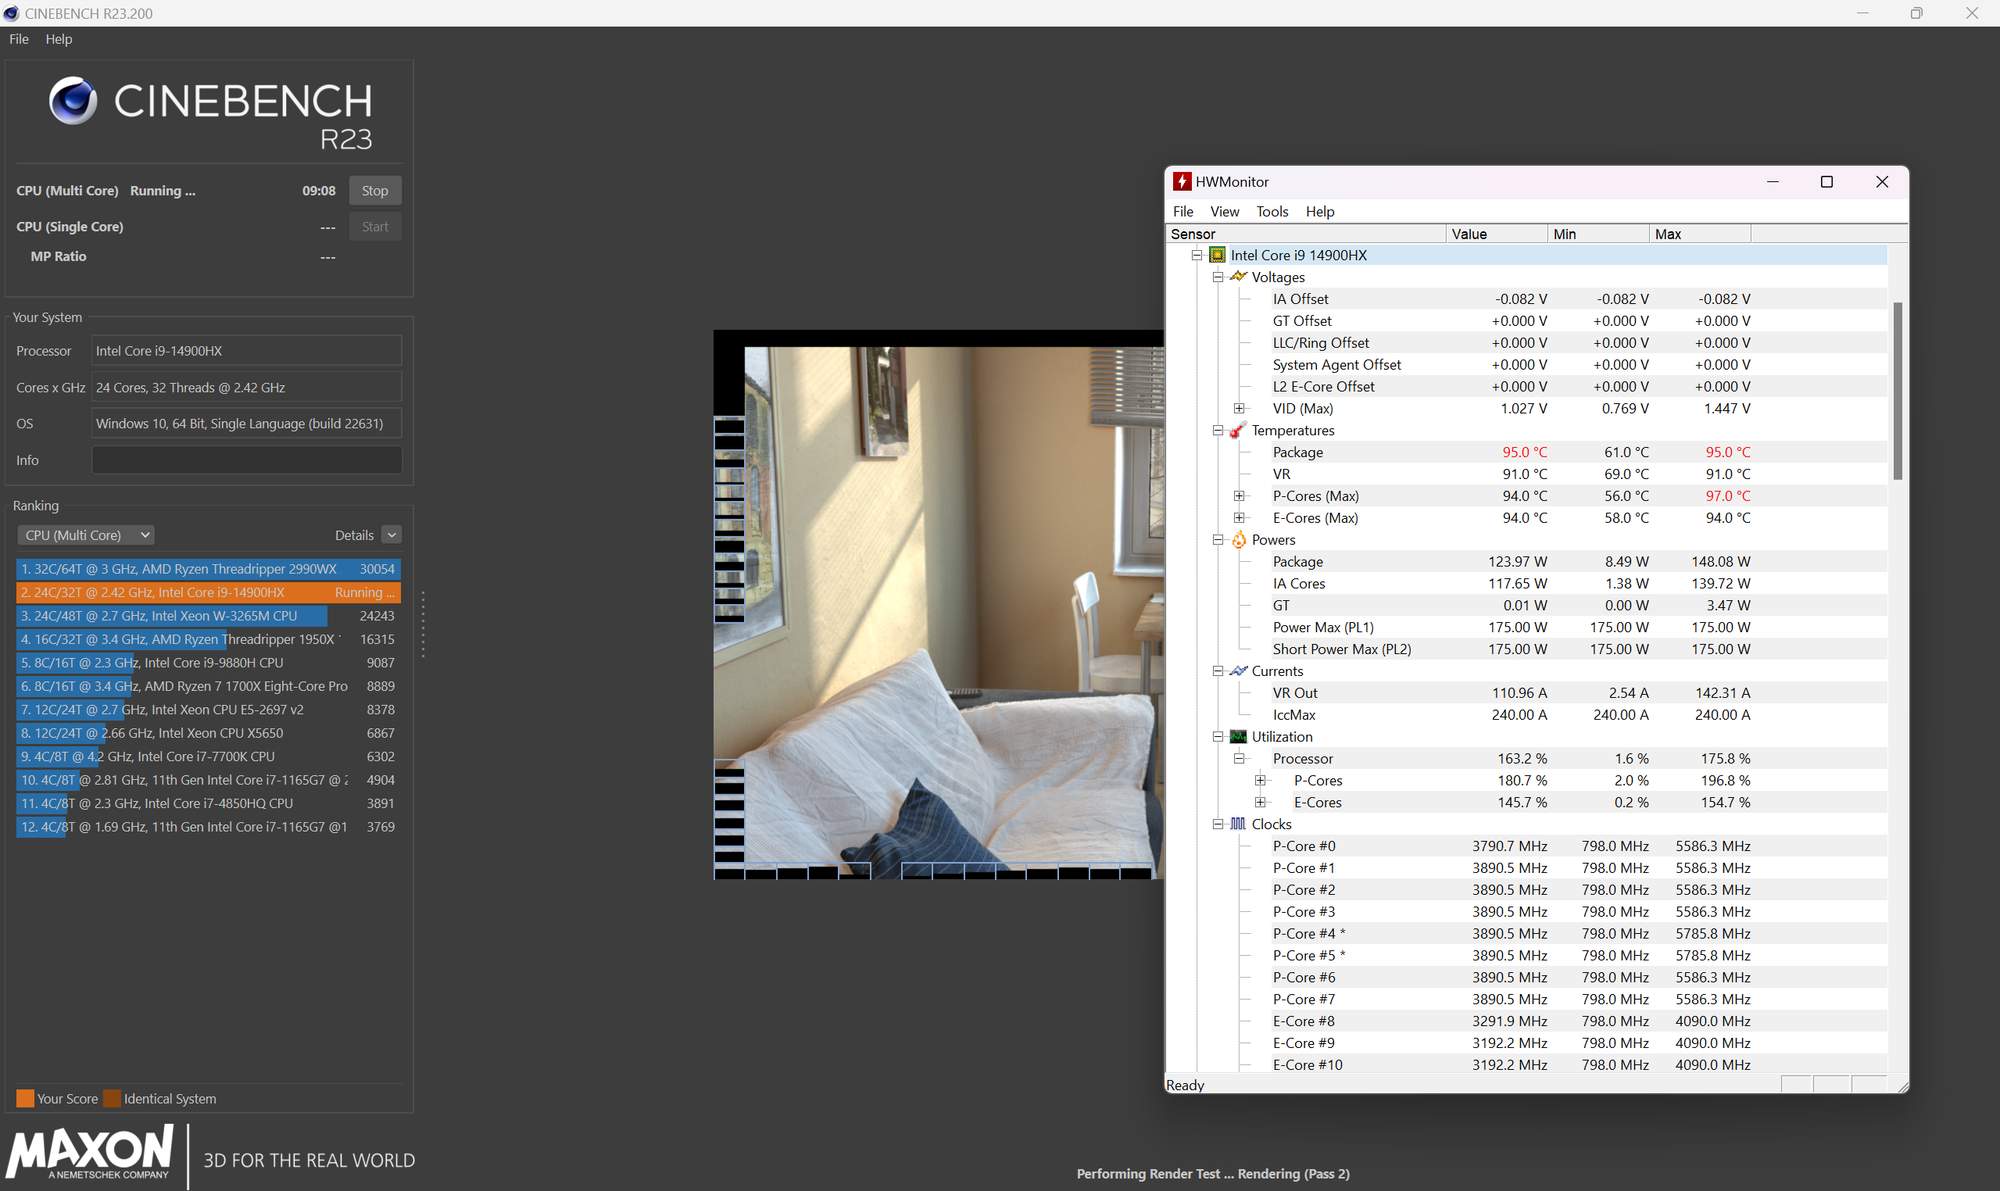
Task: Select the running i9-14900HX ranking row
Action: (x=209, y=592)
